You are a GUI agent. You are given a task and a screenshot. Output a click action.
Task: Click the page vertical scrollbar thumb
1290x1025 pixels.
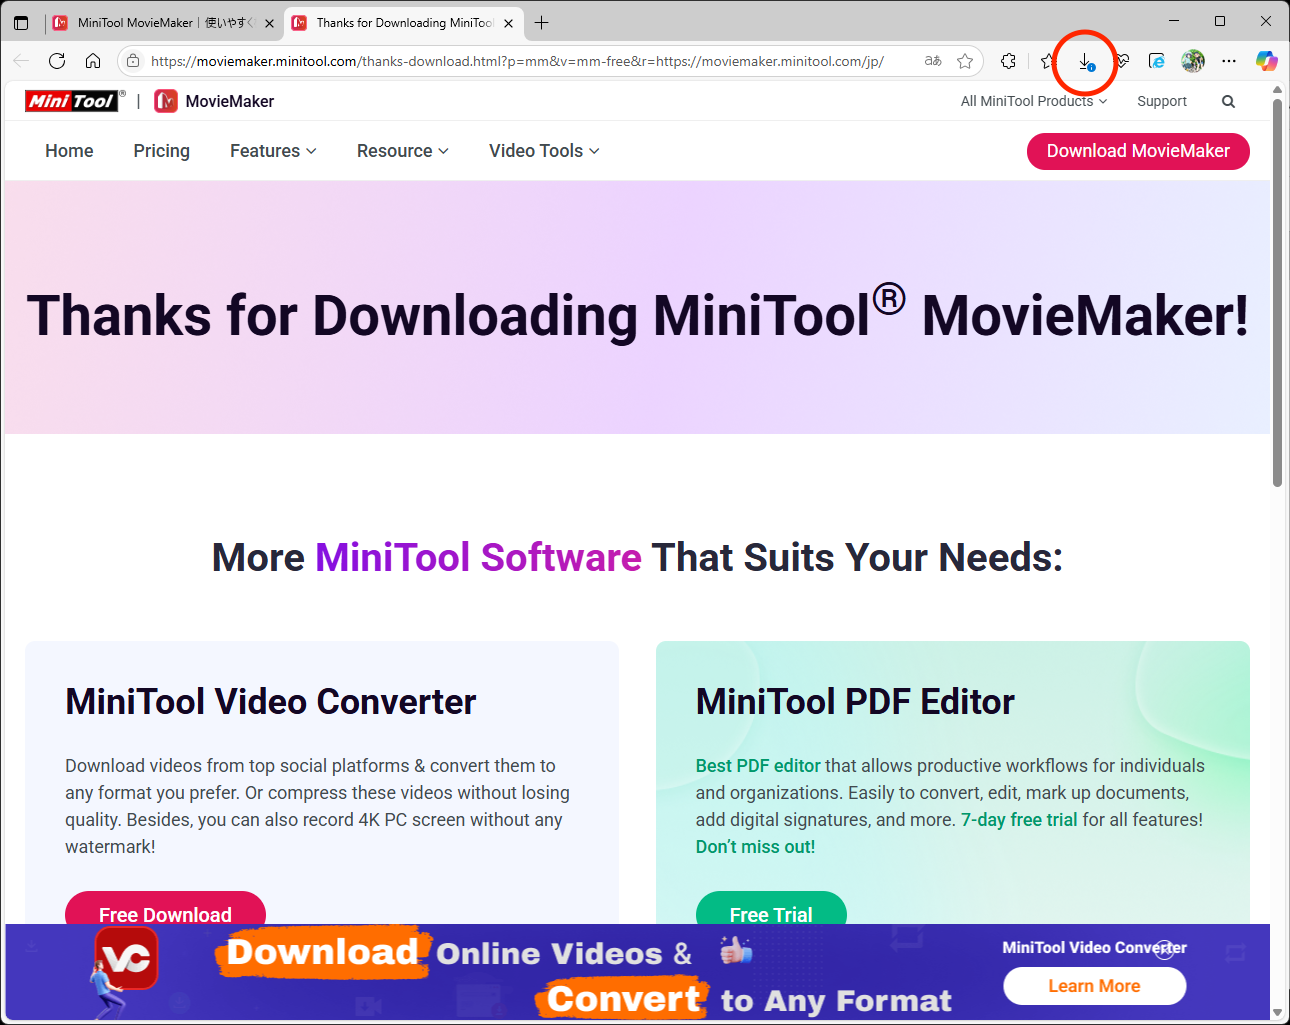click(x=1277, y=293)
